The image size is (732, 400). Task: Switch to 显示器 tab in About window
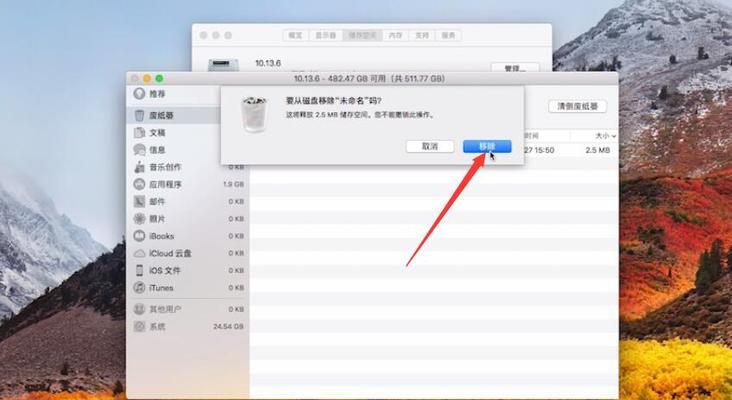tap(325, 35)
